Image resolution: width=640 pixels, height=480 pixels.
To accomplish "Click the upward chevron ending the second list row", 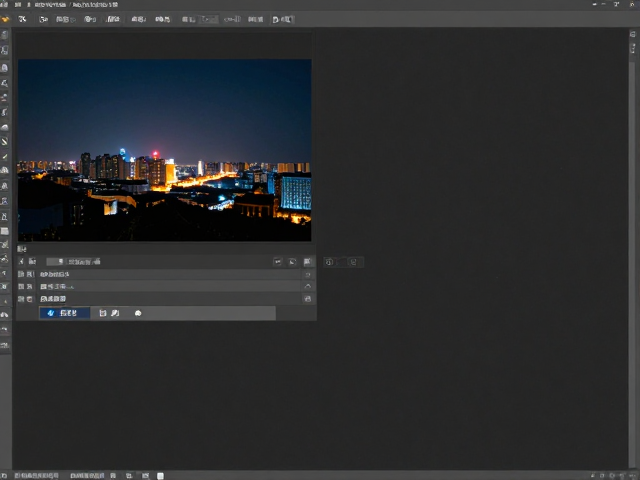I will [x=308, y=286].
